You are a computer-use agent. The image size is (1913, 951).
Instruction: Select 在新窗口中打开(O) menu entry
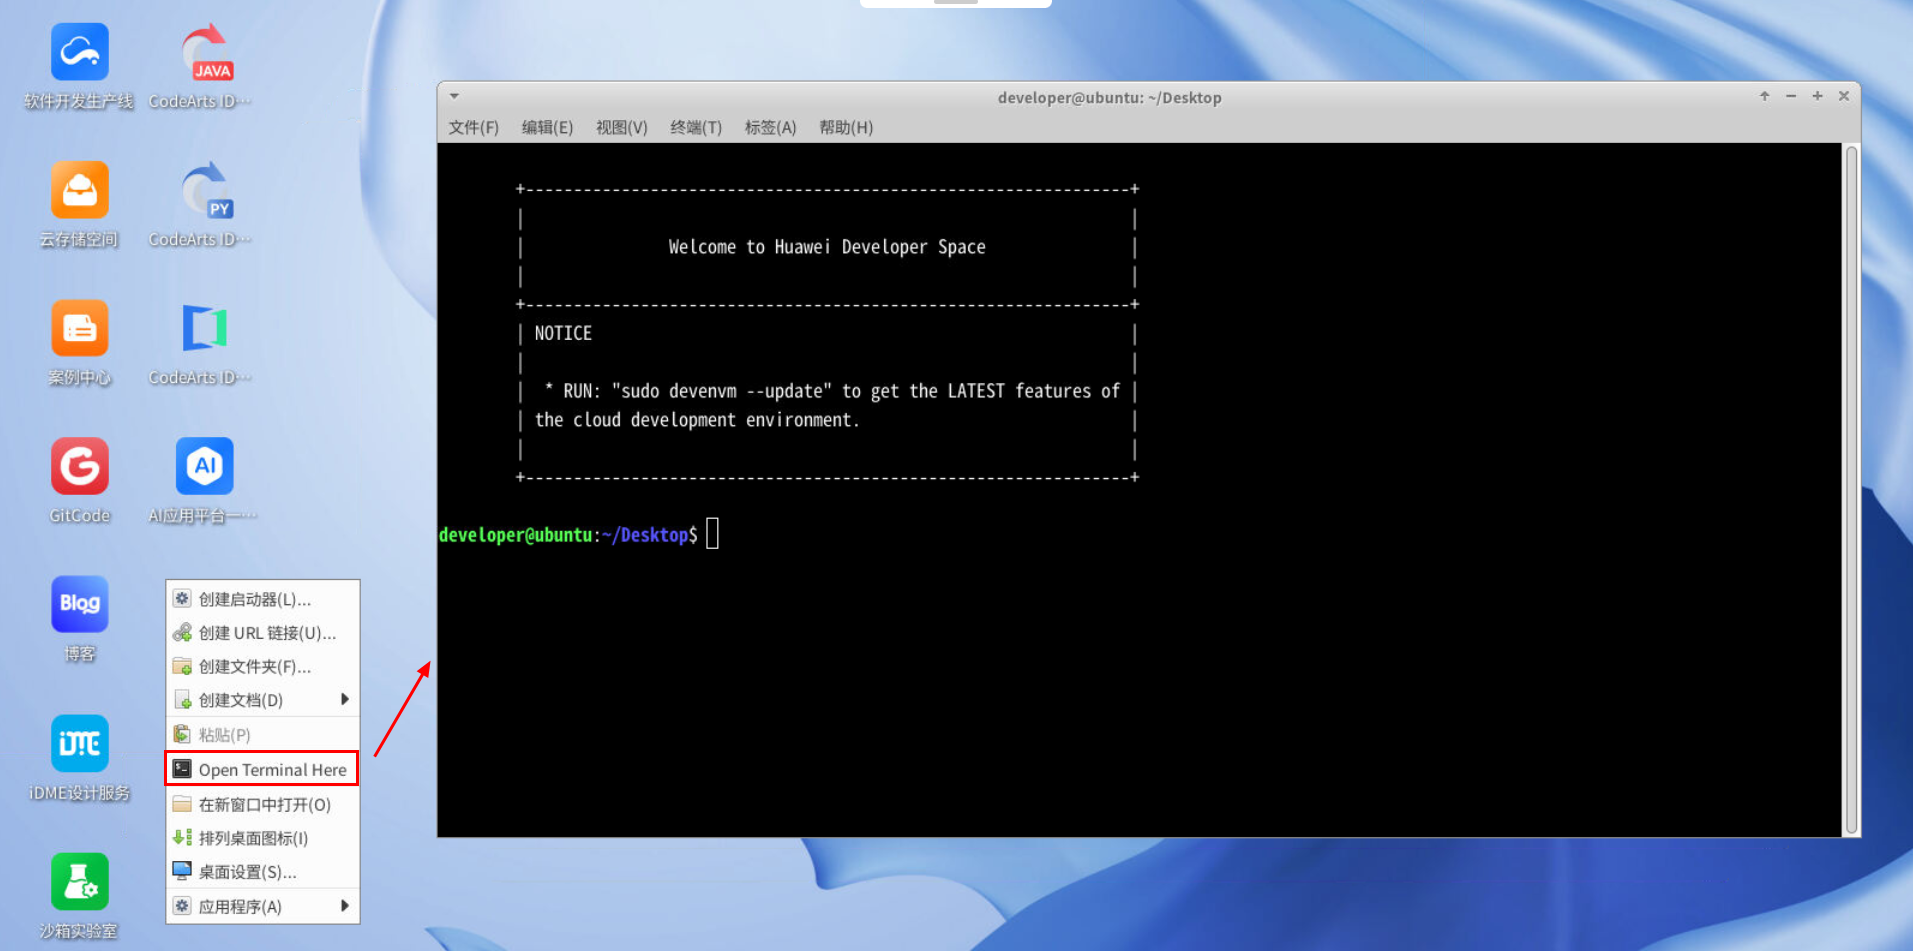click(262, 804)
